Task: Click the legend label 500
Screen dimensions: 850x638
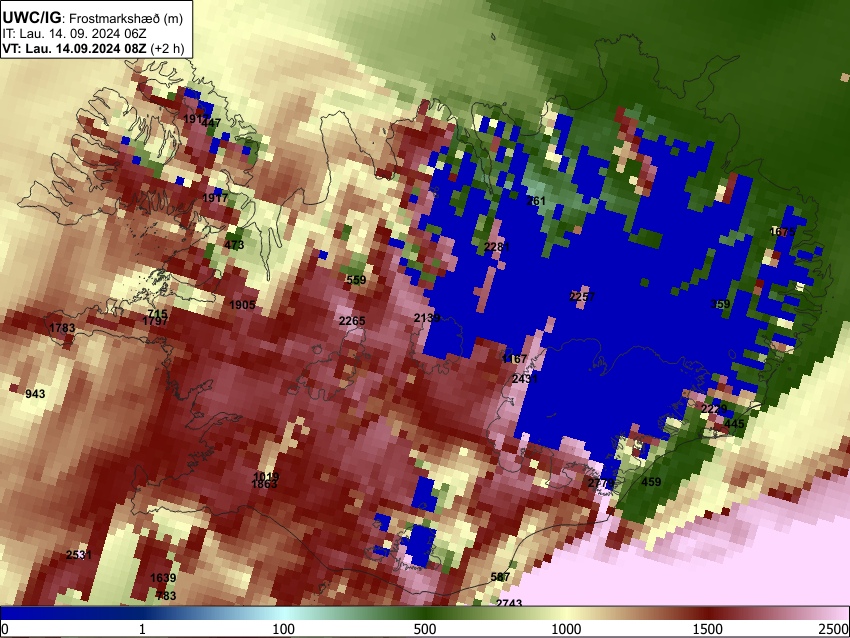Action: click(425, 629)
